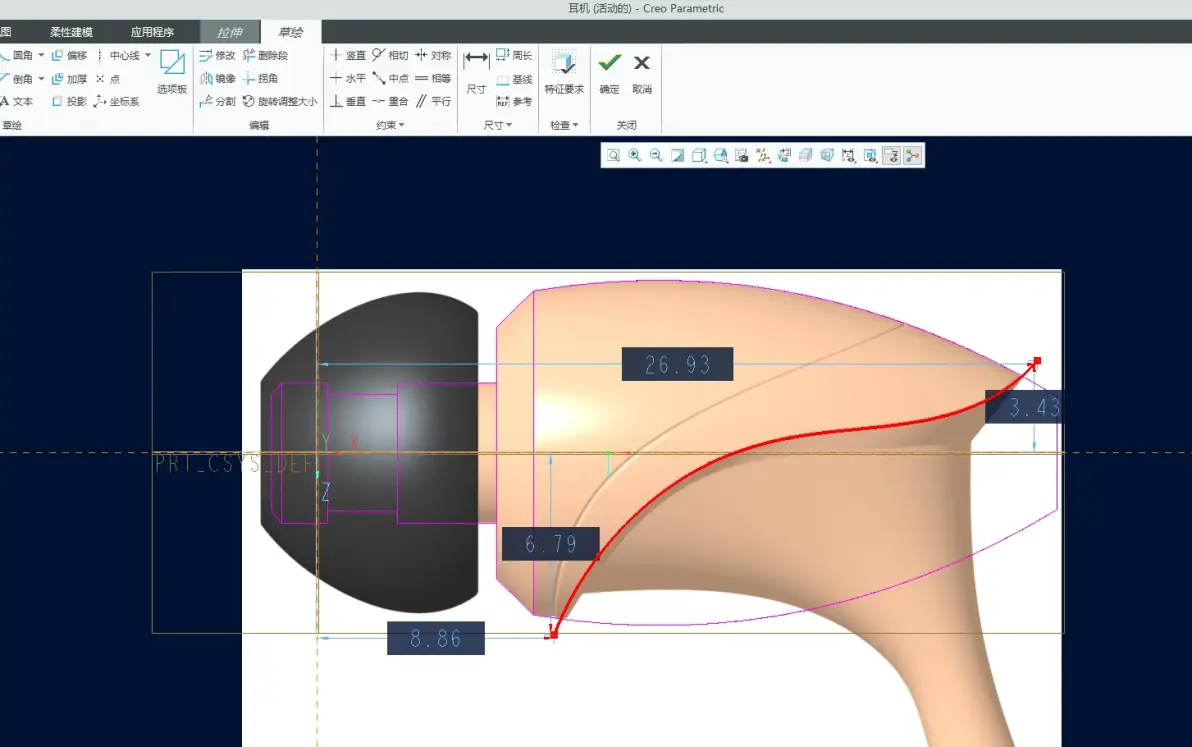1192x747 pixels.
Task: Choose the 镜像 mirror tool
Action: coord(217,78)
